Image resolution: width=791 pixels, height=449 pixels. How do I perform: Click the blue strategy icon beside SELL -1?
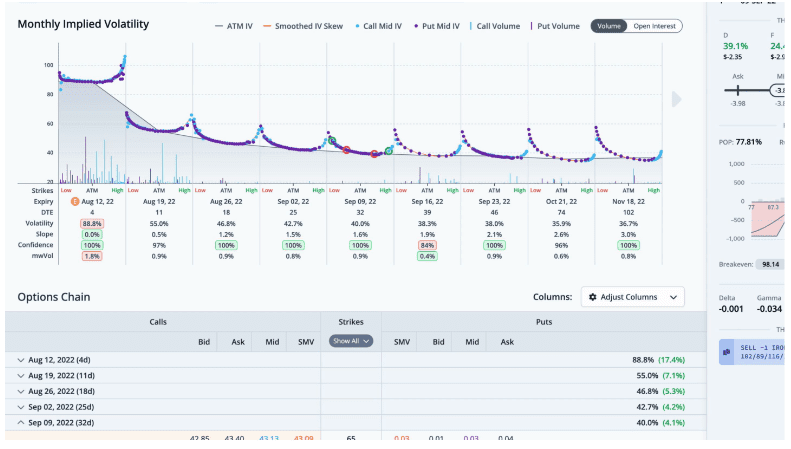click(727, 352)
